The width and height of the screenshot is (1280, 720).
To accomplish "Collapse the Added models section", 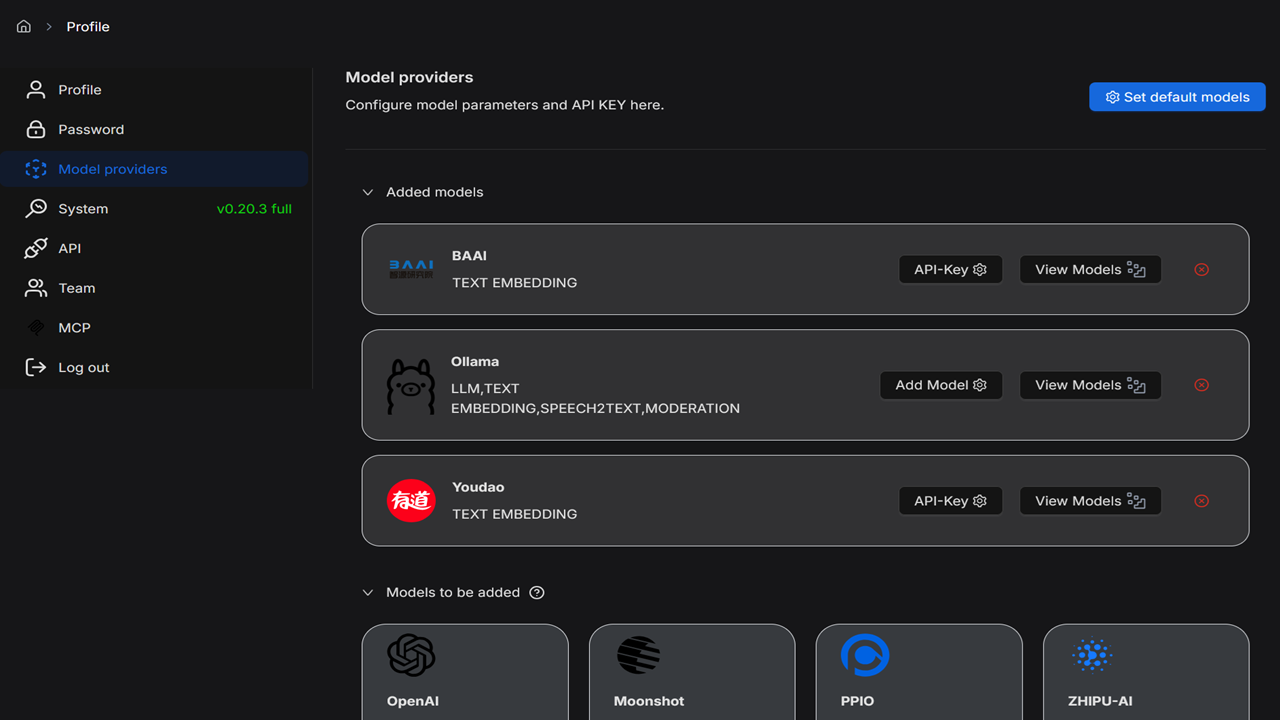I will 368,192.
